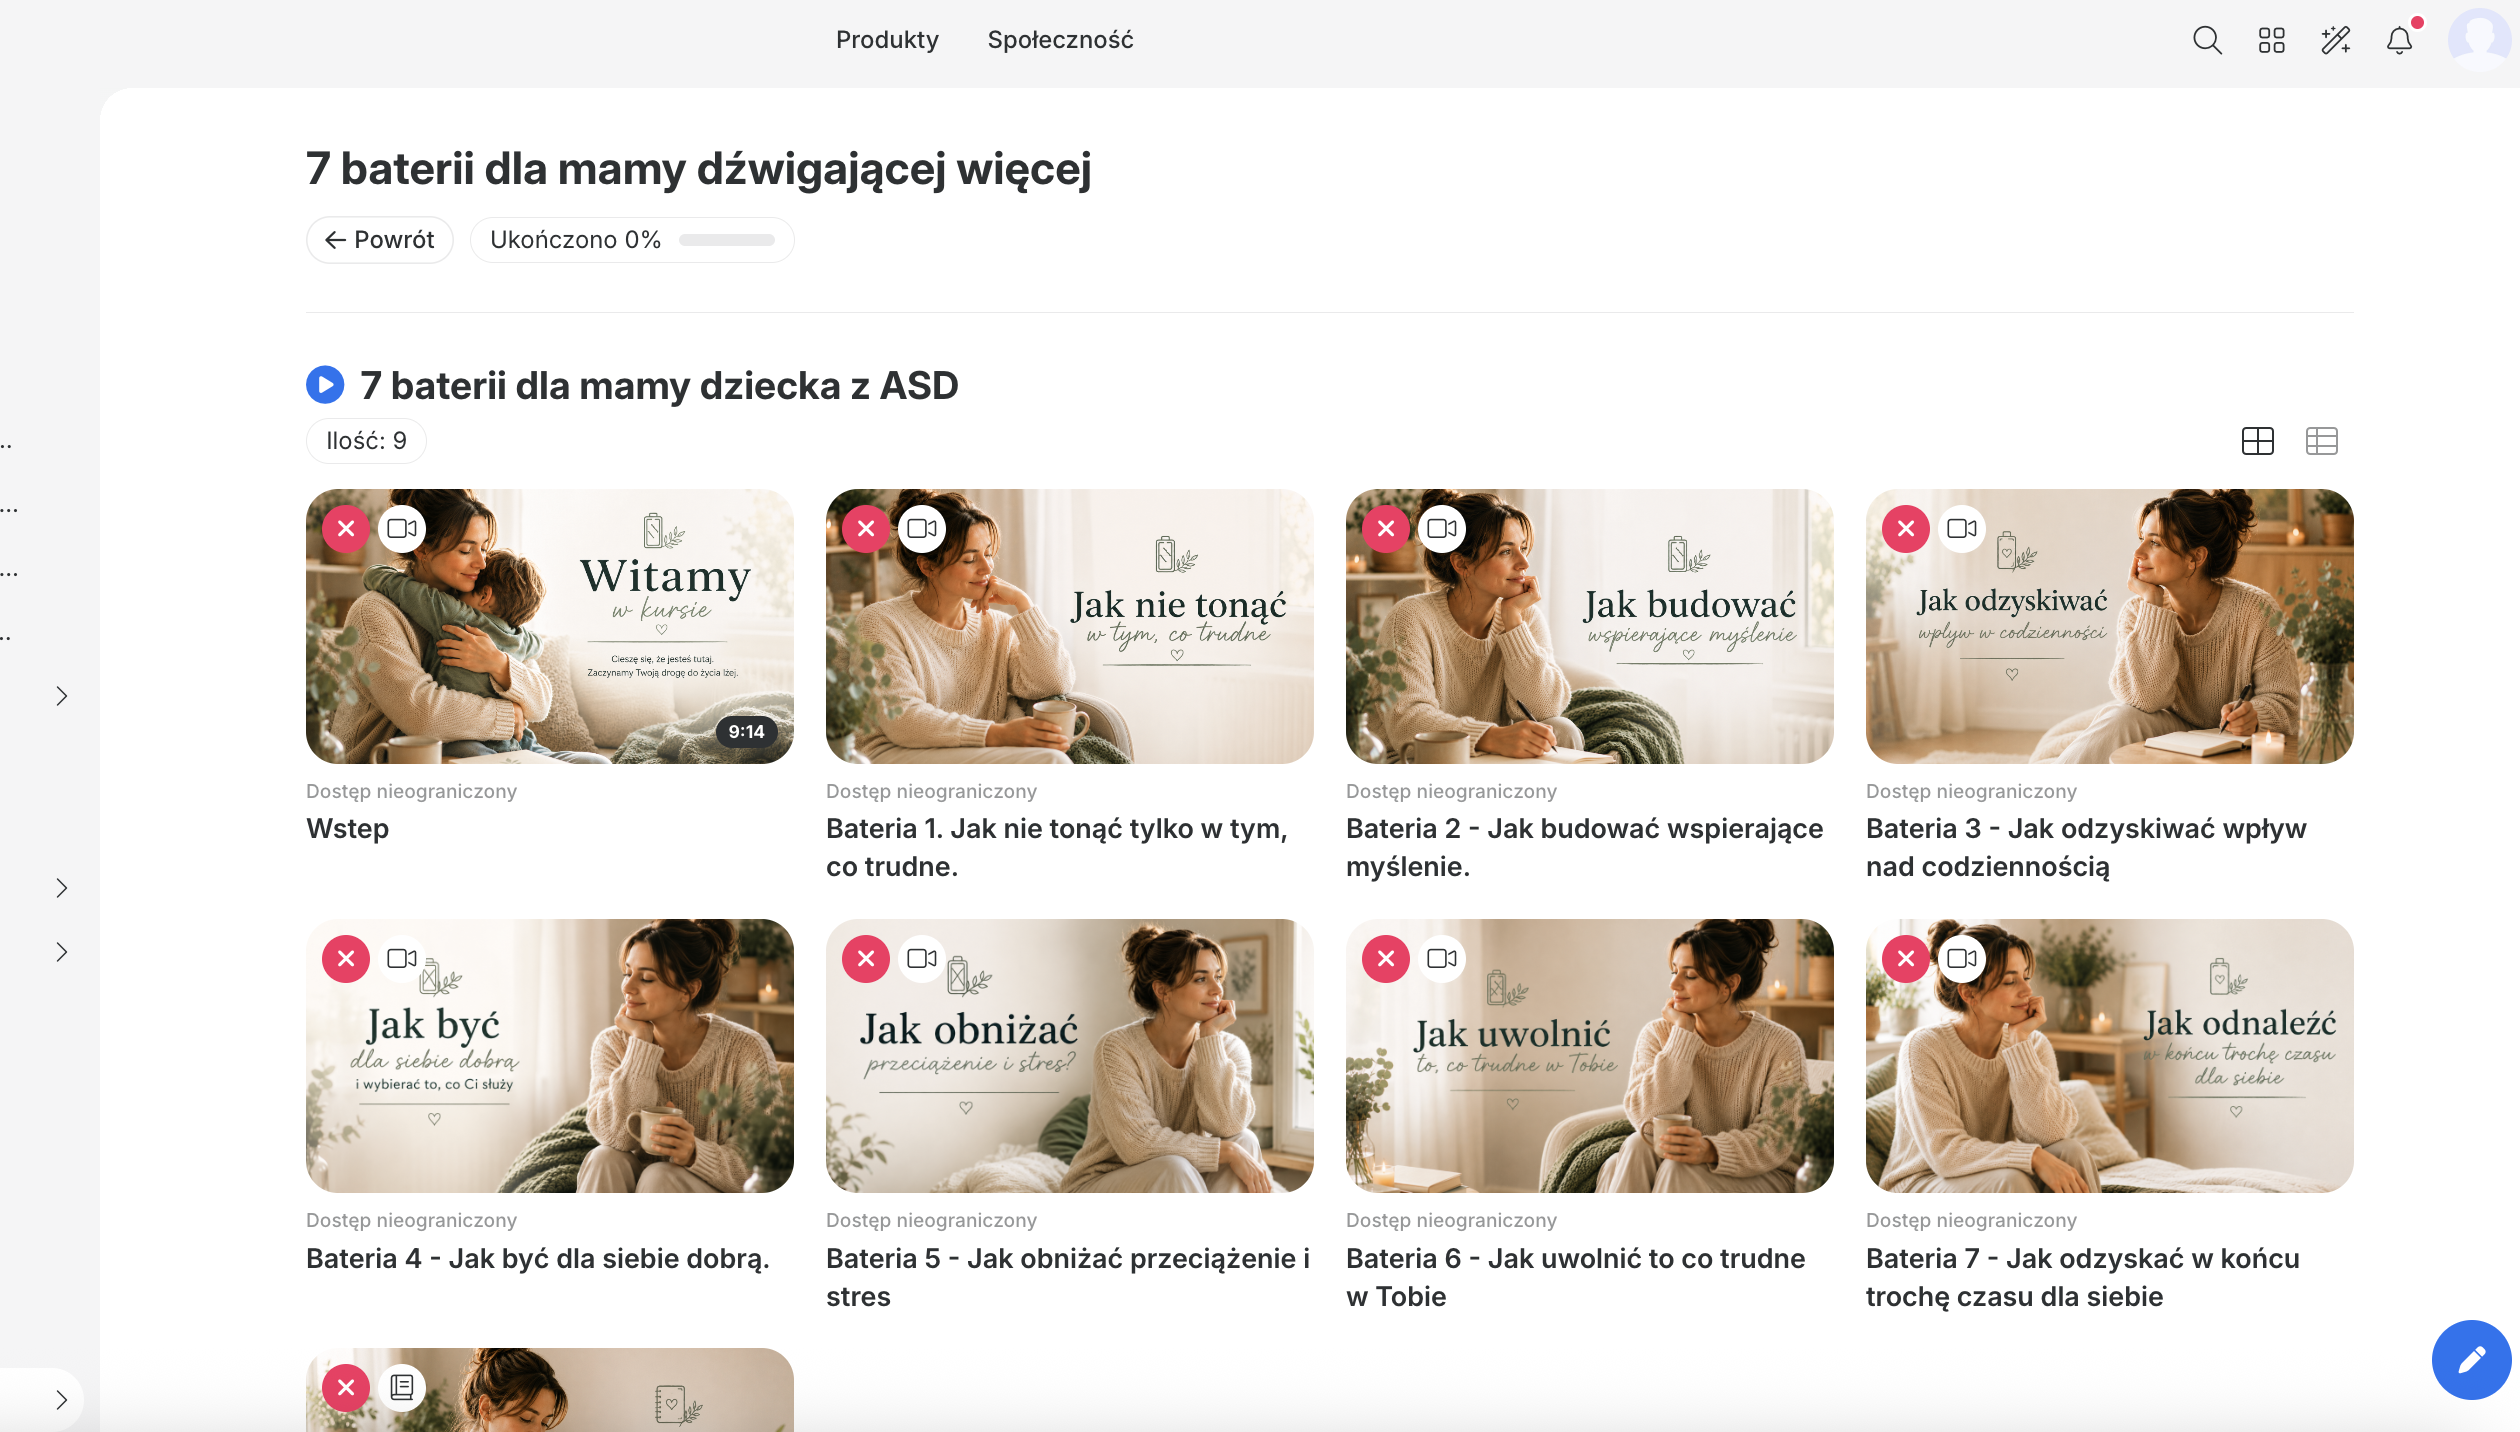Click the video icon on Bateria 1 card

click(922, 528)
